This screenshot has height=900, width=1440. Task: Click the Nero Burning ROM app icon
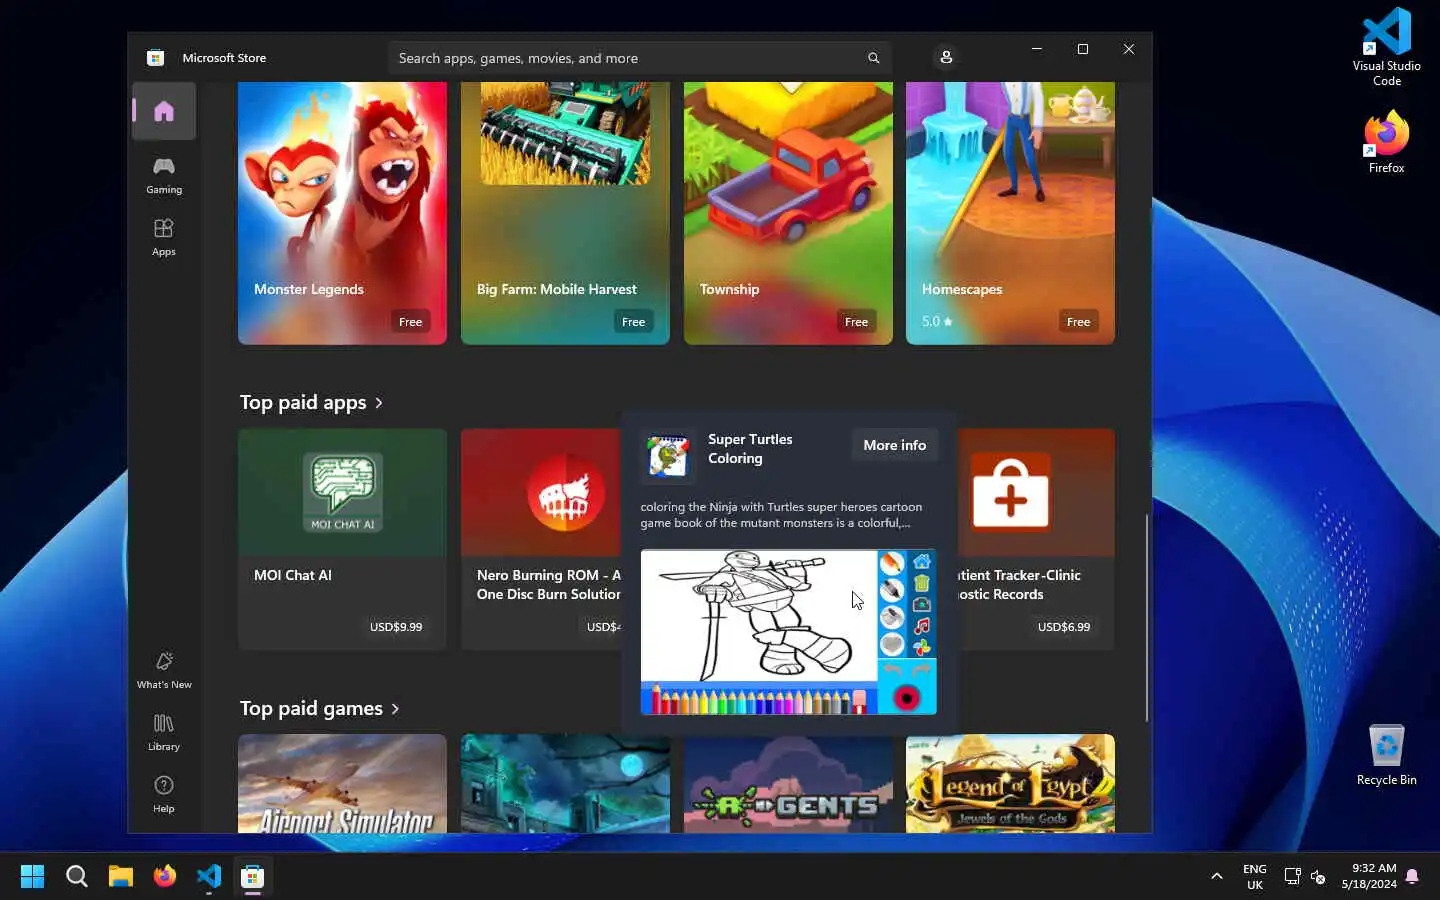(566, 492)
